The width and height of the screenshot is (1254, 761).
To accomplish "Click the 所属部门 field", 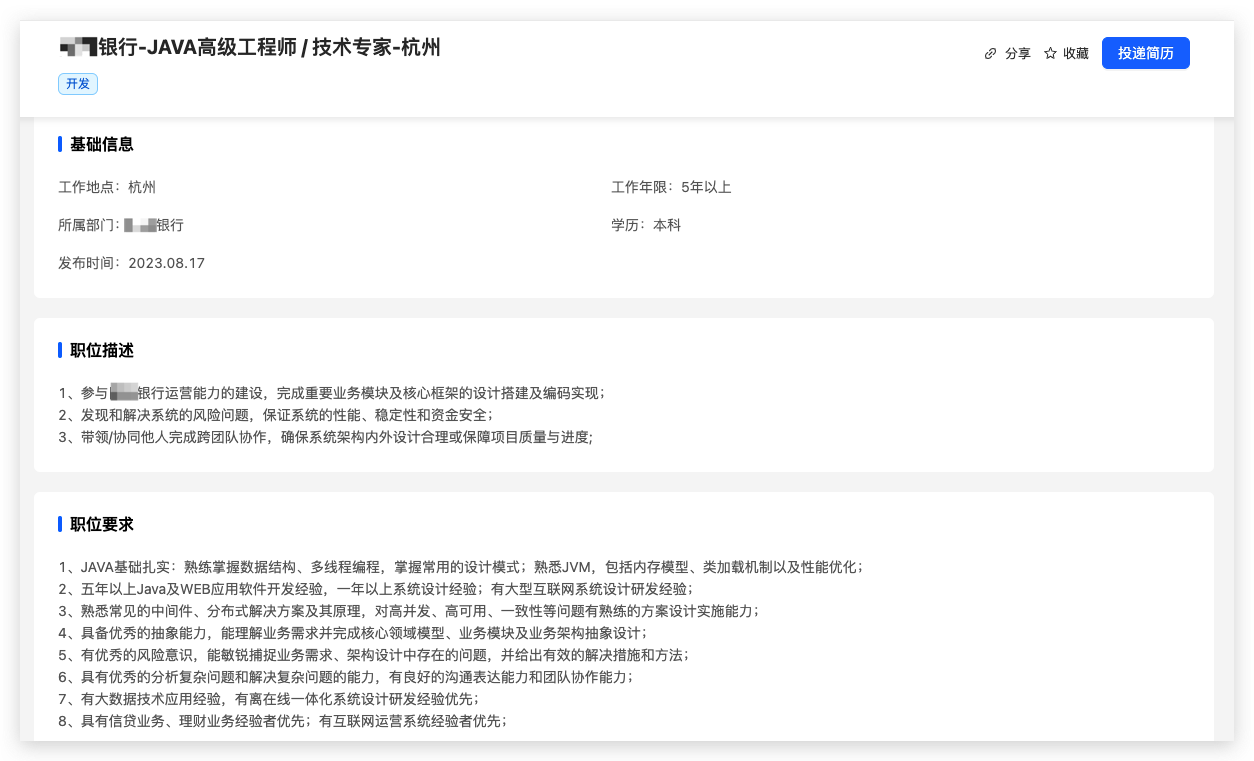I will click(x=121, y=225).
